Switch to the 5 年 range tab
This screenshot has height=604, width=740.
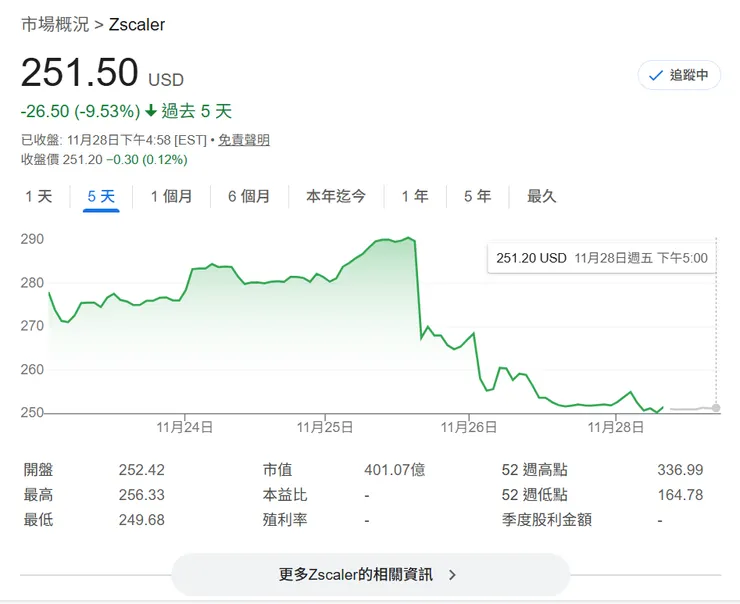pos(477,196)
